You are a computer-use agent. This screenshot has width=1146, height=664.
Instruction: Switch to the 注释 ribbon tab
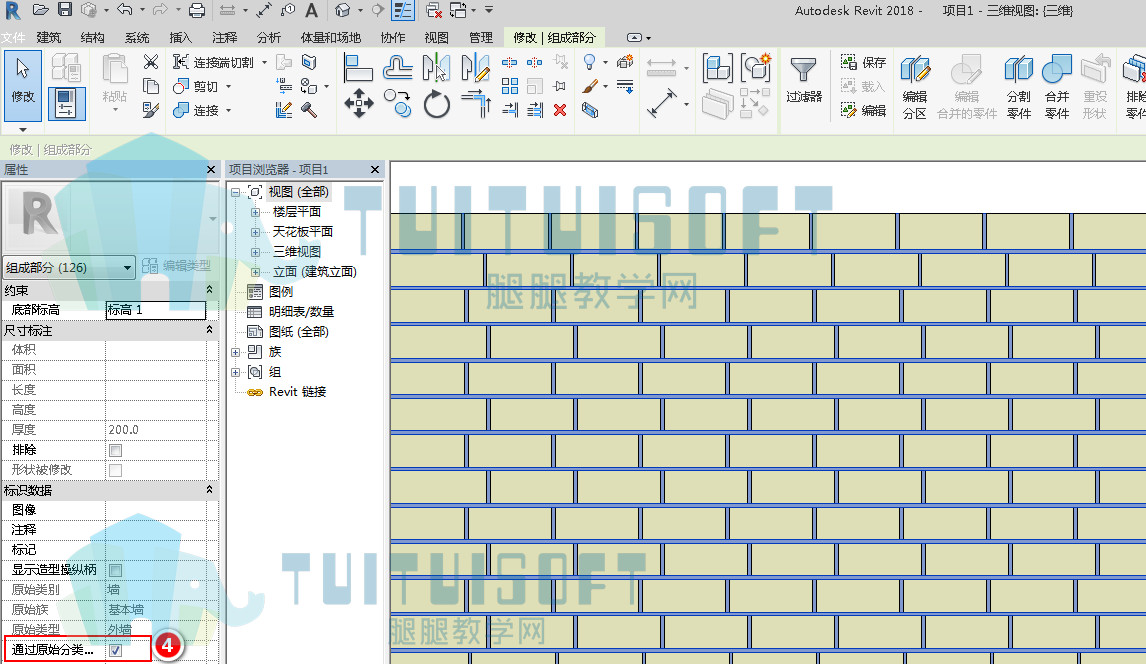tap(224, 37)
